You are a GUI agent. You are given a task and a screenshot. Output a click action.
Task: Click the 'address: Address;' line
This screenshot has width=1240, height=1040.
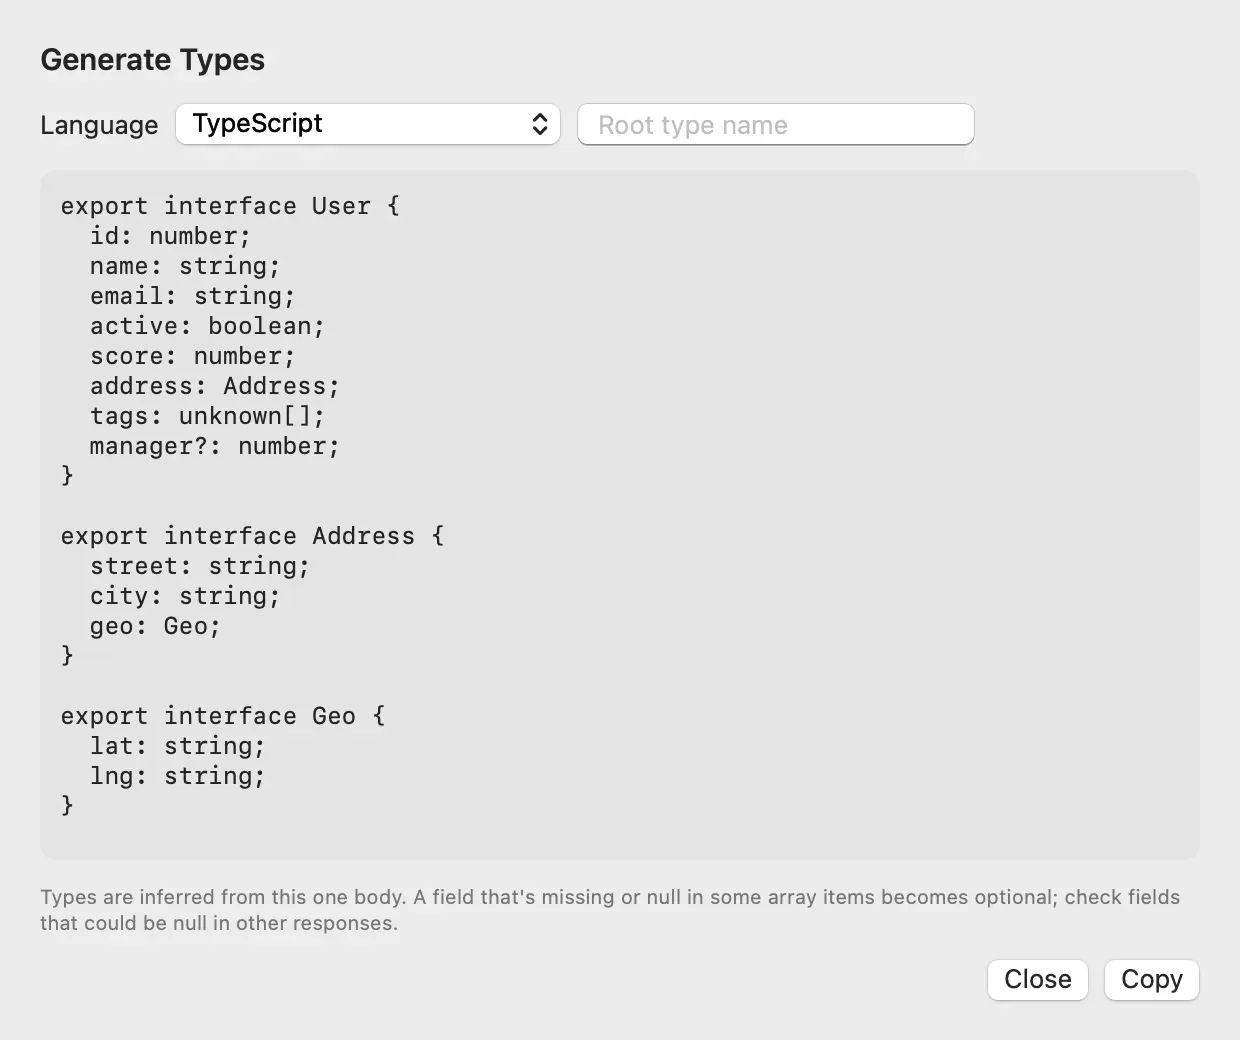tap(215, 386)
